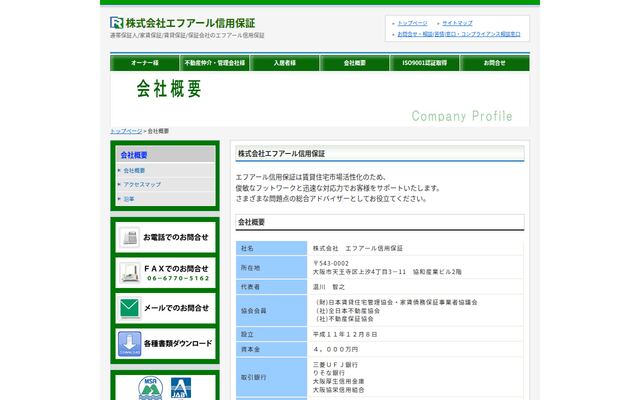Select the 不動産仲介・管理会社様 navigation tab
The width and height of the screenshot is (640, 400).
(x=215, y=63)
